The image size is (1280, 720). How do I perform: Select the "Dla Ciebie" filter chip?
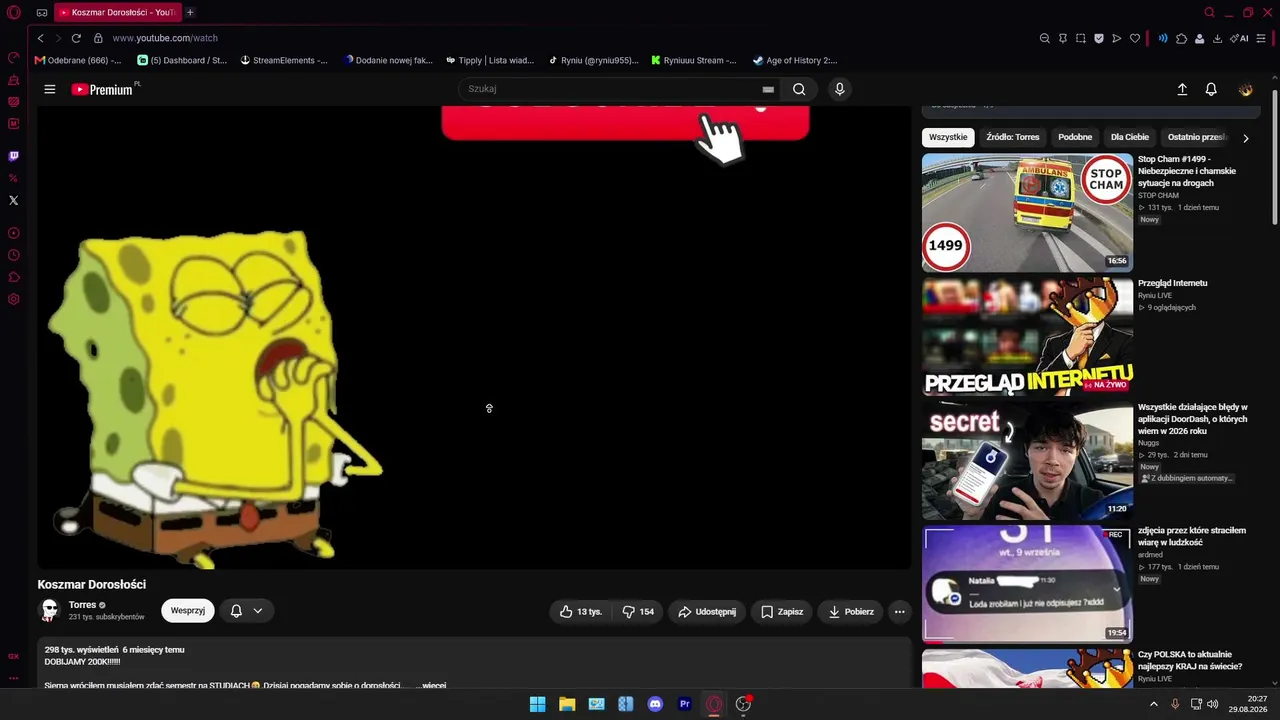pos(1130,137)
